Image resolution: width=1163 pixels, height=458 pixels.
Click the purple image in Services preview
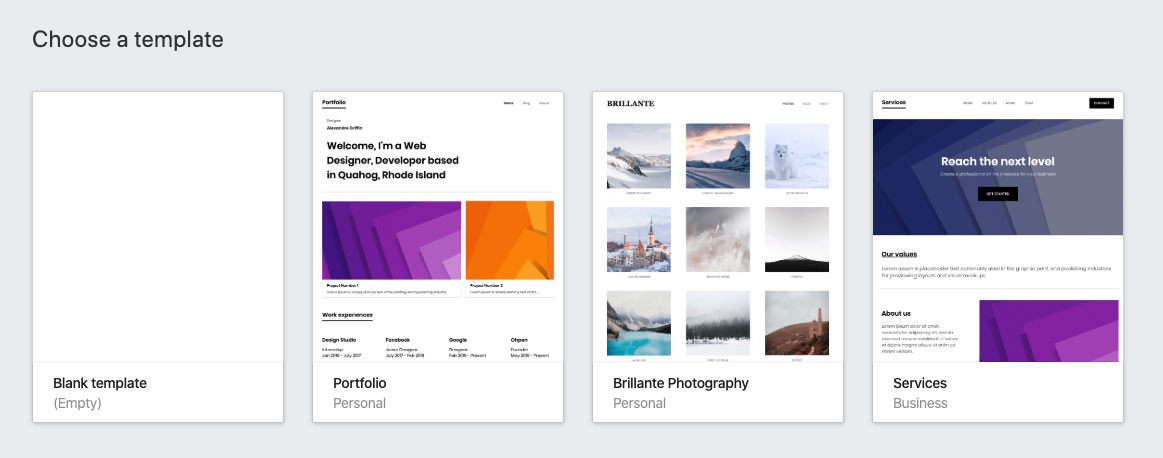[x=1049, y=331]
